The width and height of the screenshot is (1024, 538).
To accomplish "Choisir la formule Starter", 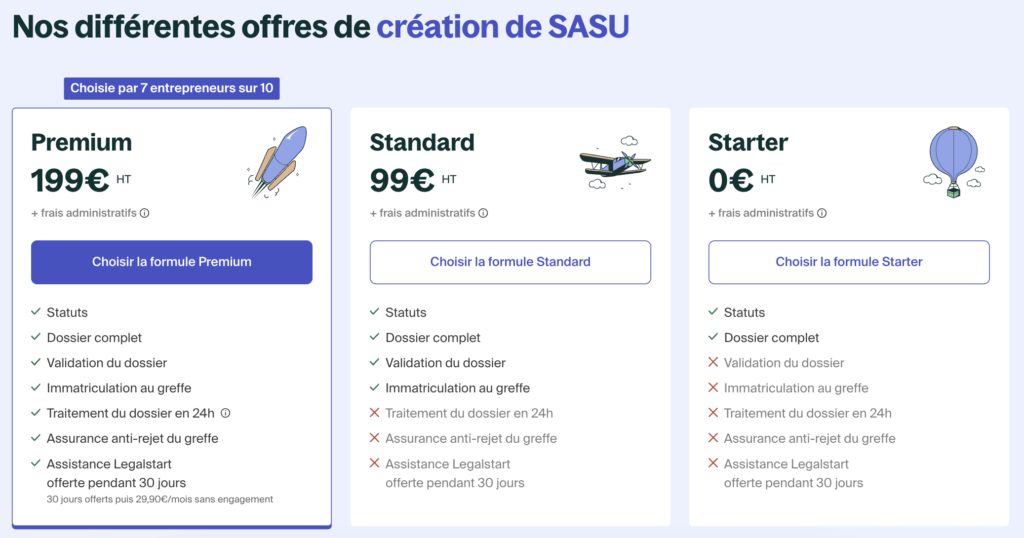I will coord(849,262).
